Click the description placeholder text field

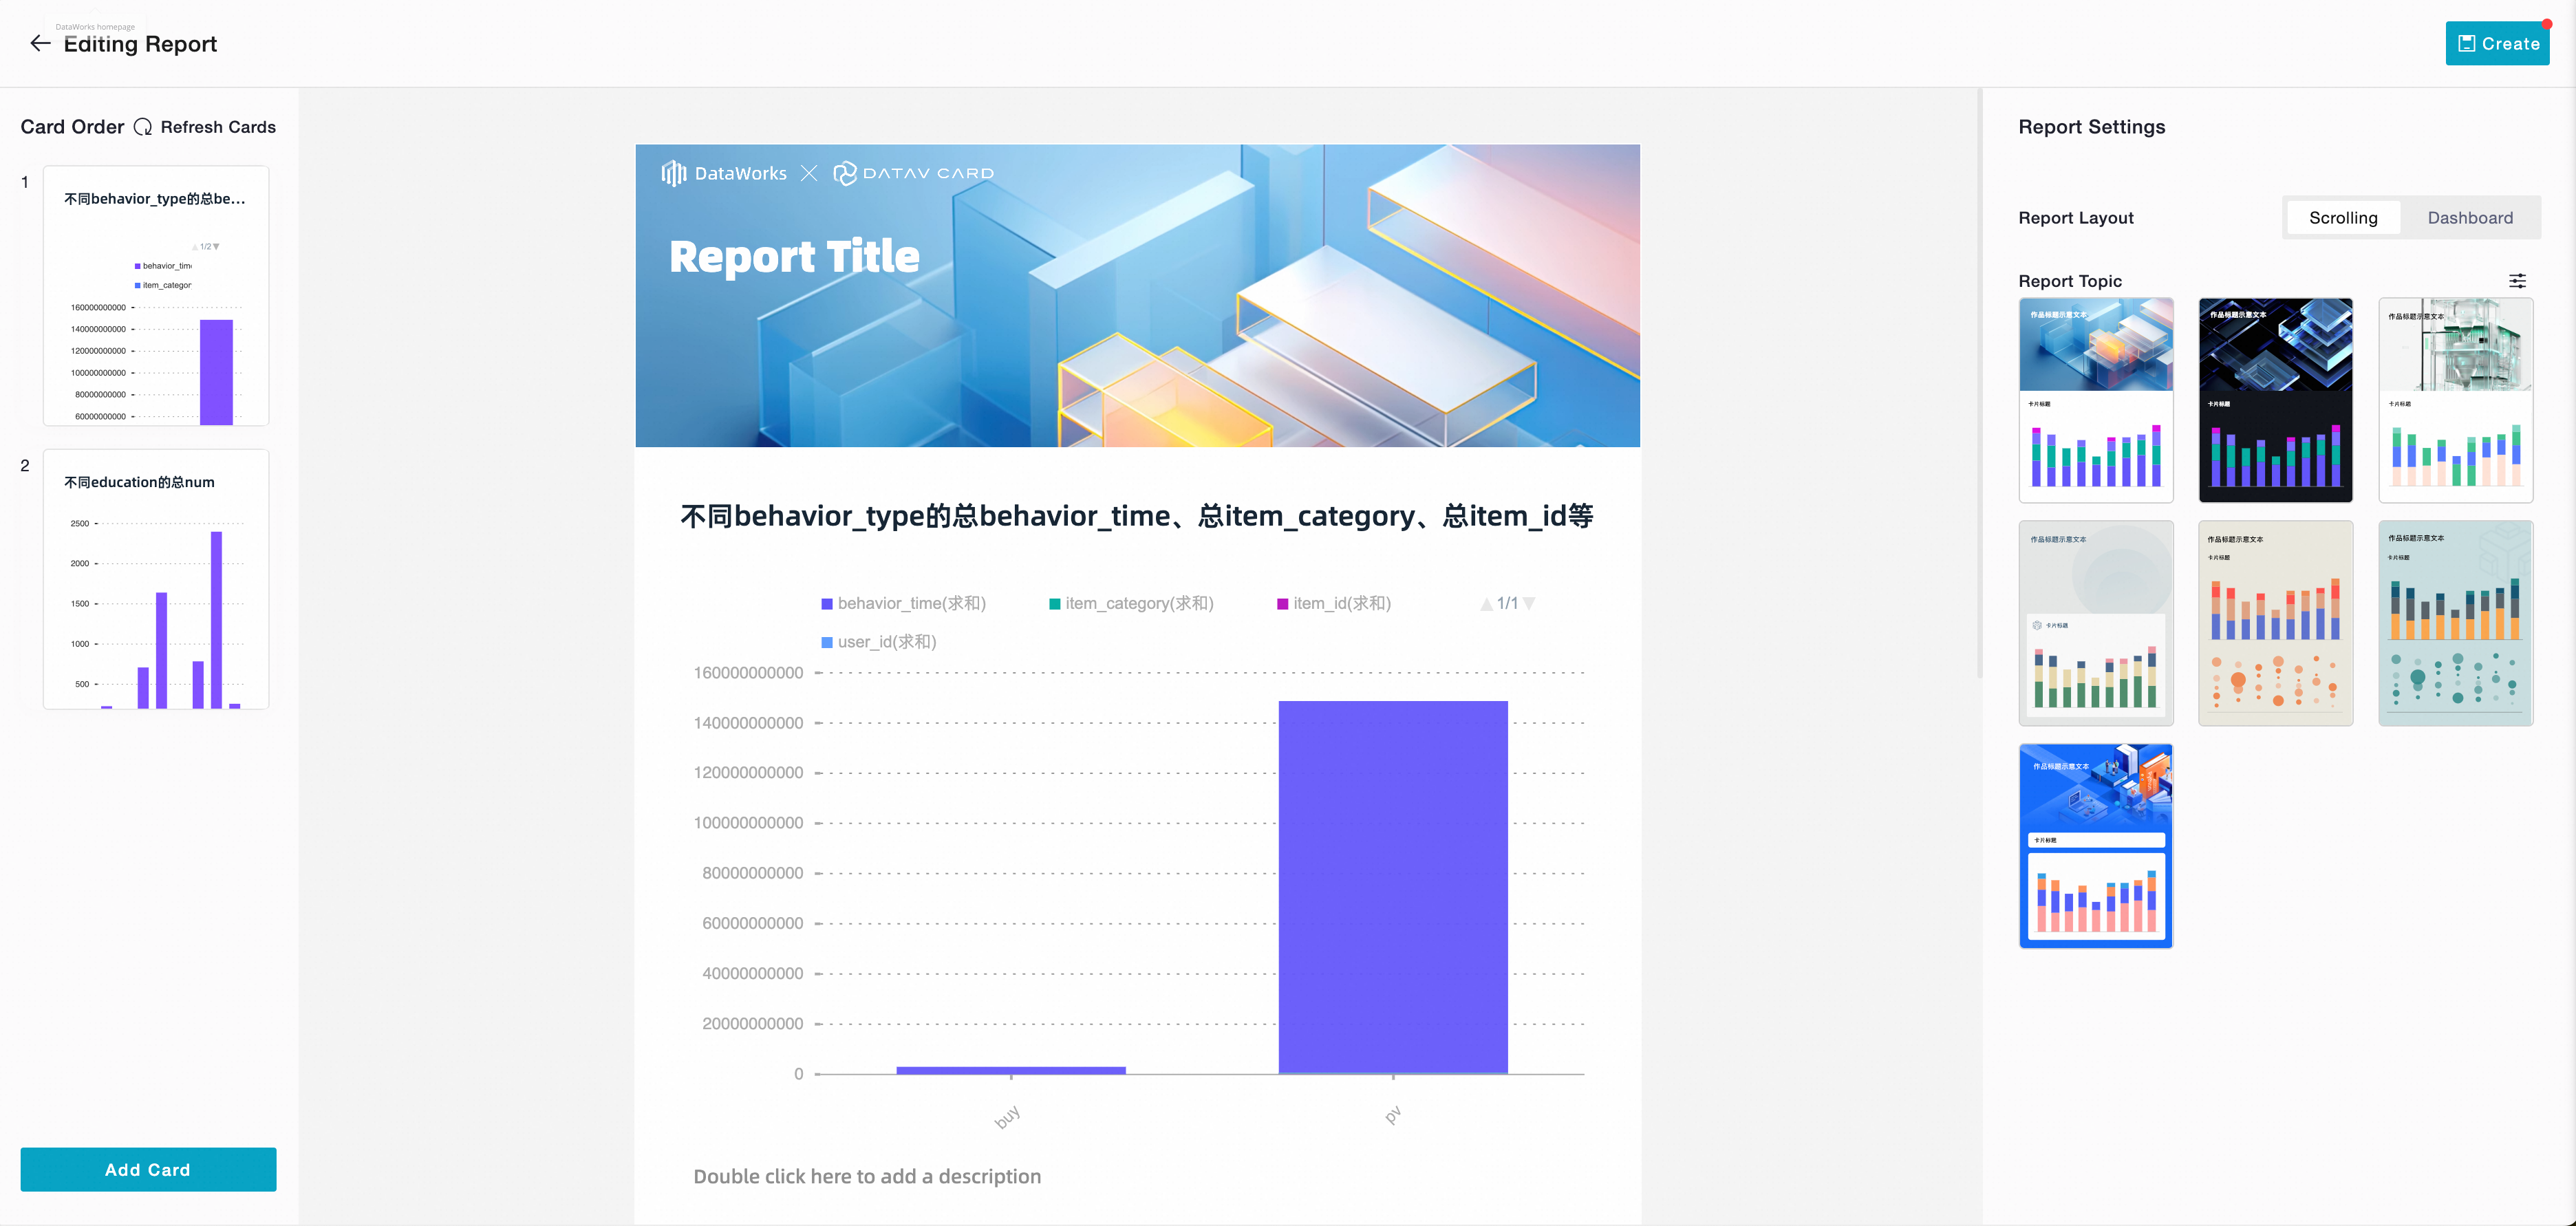pyautogui.click(x=867, y=1176)
